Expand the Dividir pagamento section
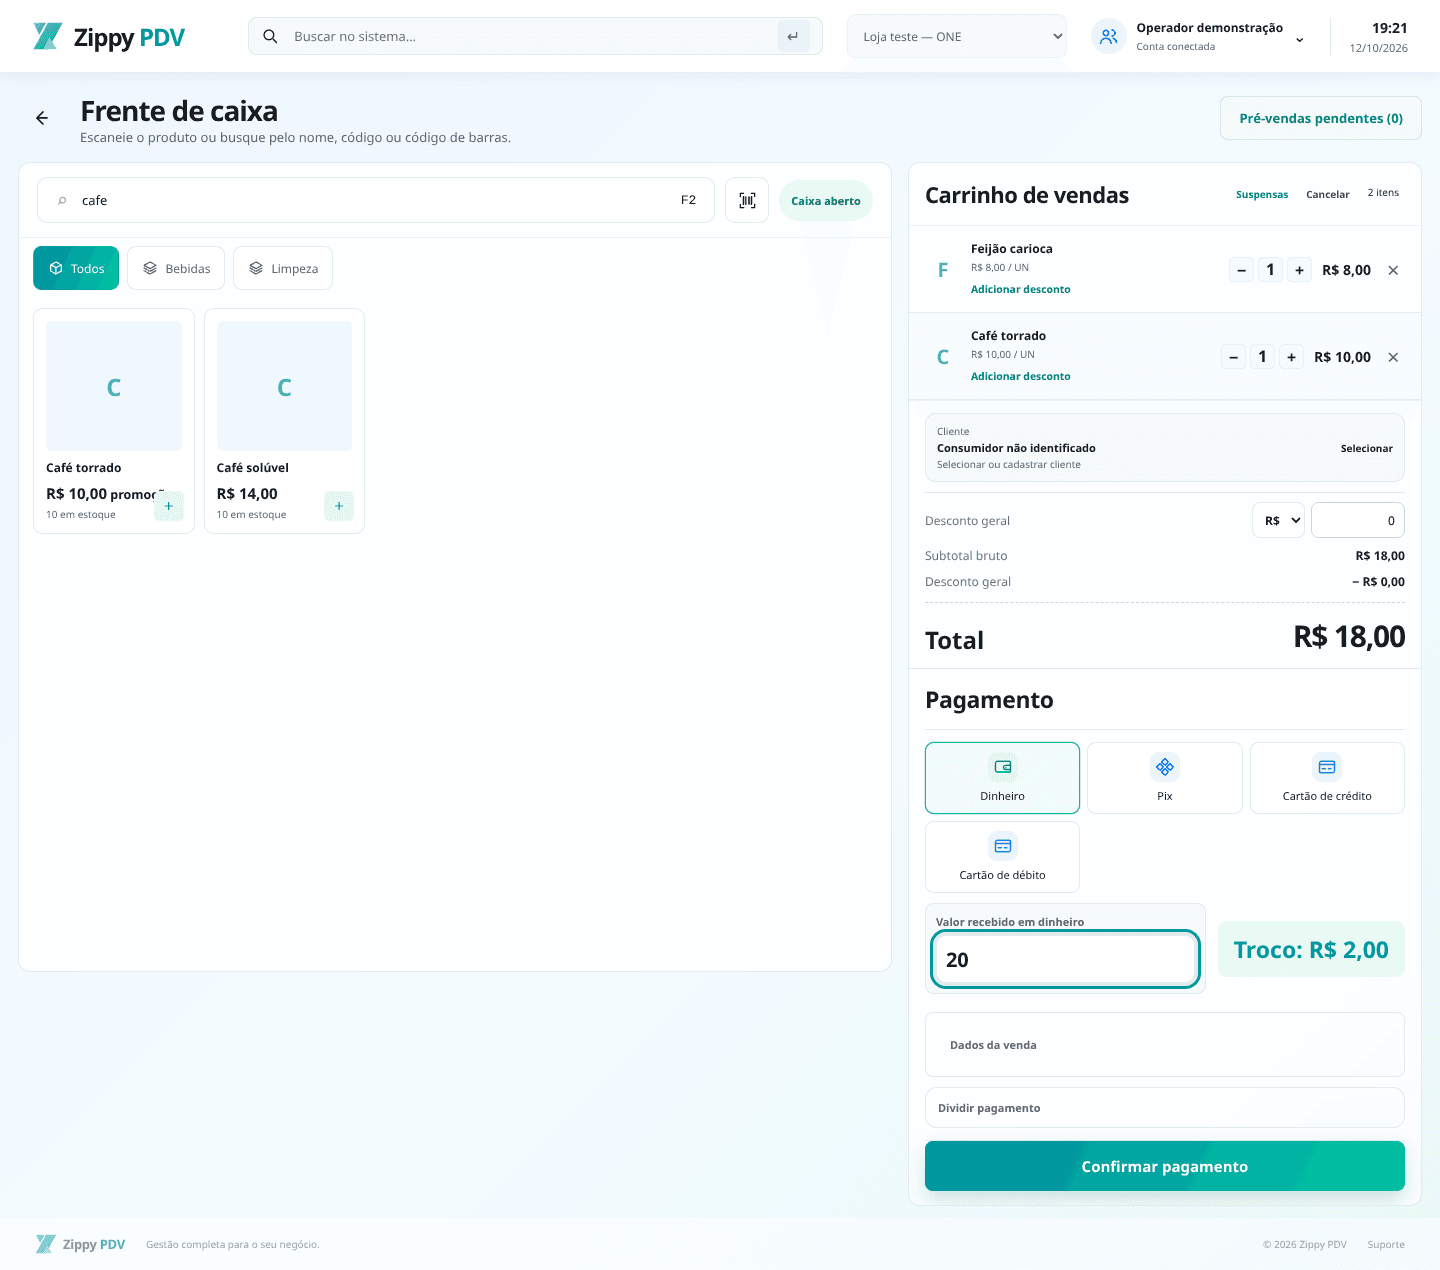The width and height of the screenshot is (1440, 1270). pyautogui.click(x=1165, y=1108)
